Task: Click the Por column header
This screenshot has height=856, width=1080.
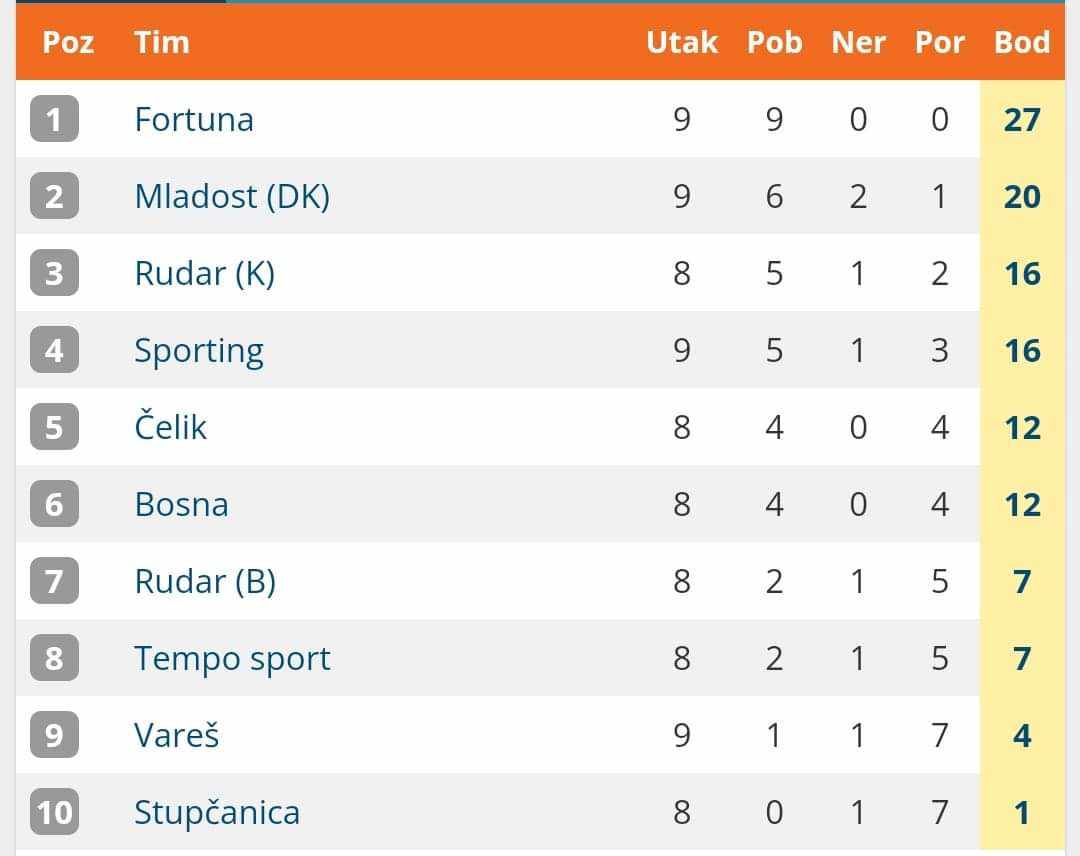Action: coord(940,43)
